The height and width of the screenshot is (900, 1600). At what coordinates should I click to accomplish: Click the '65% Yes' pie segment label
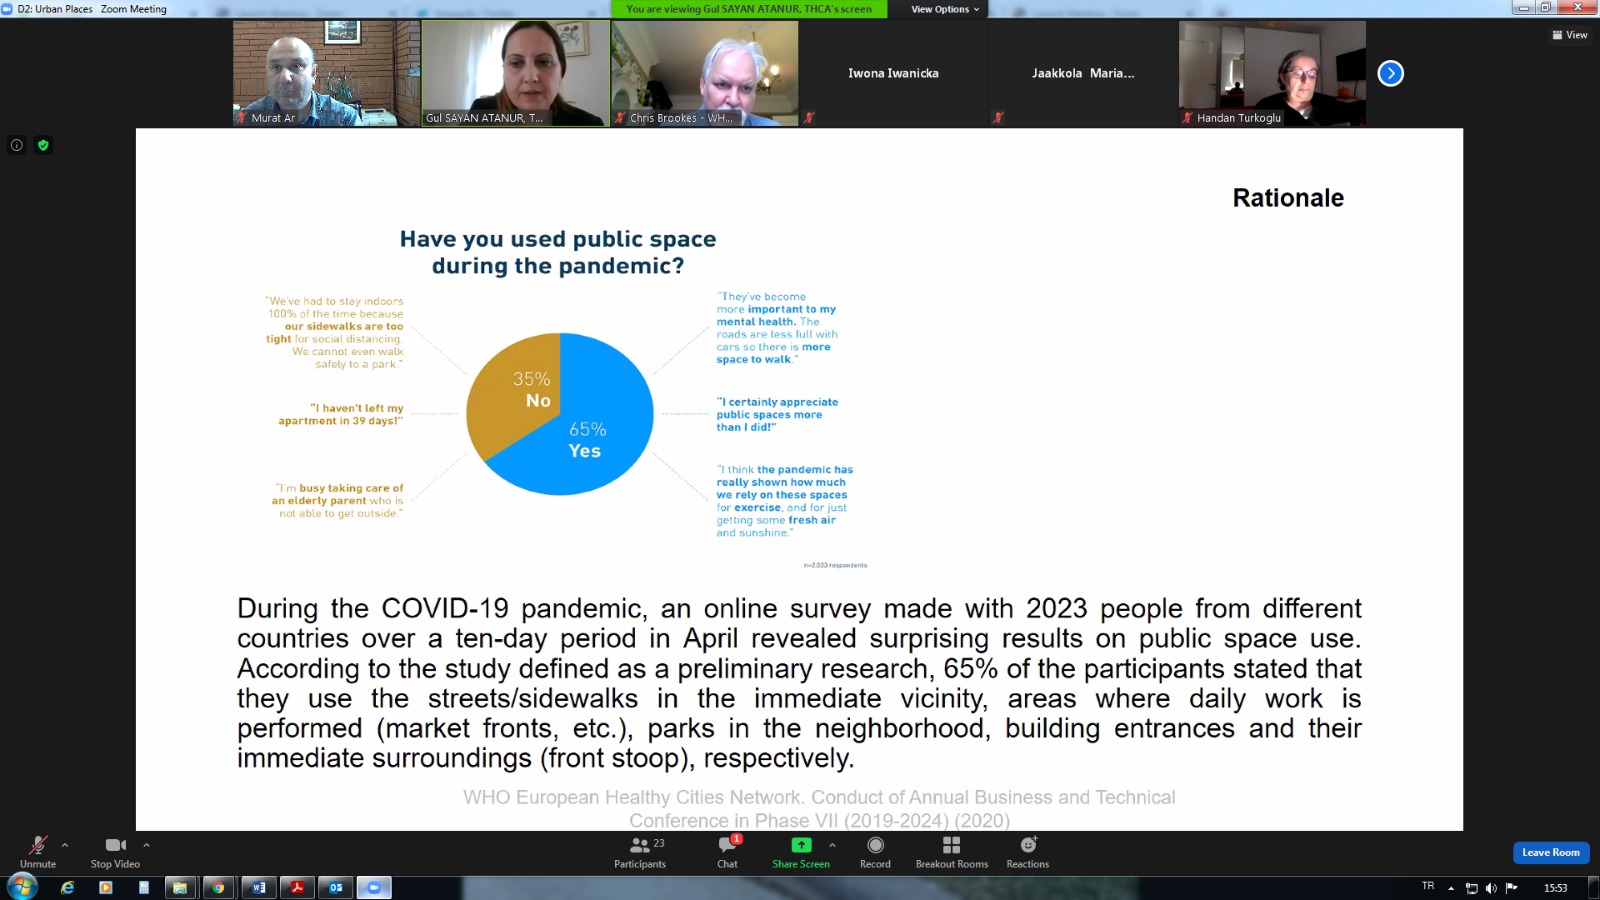click(x=587, y=440)
